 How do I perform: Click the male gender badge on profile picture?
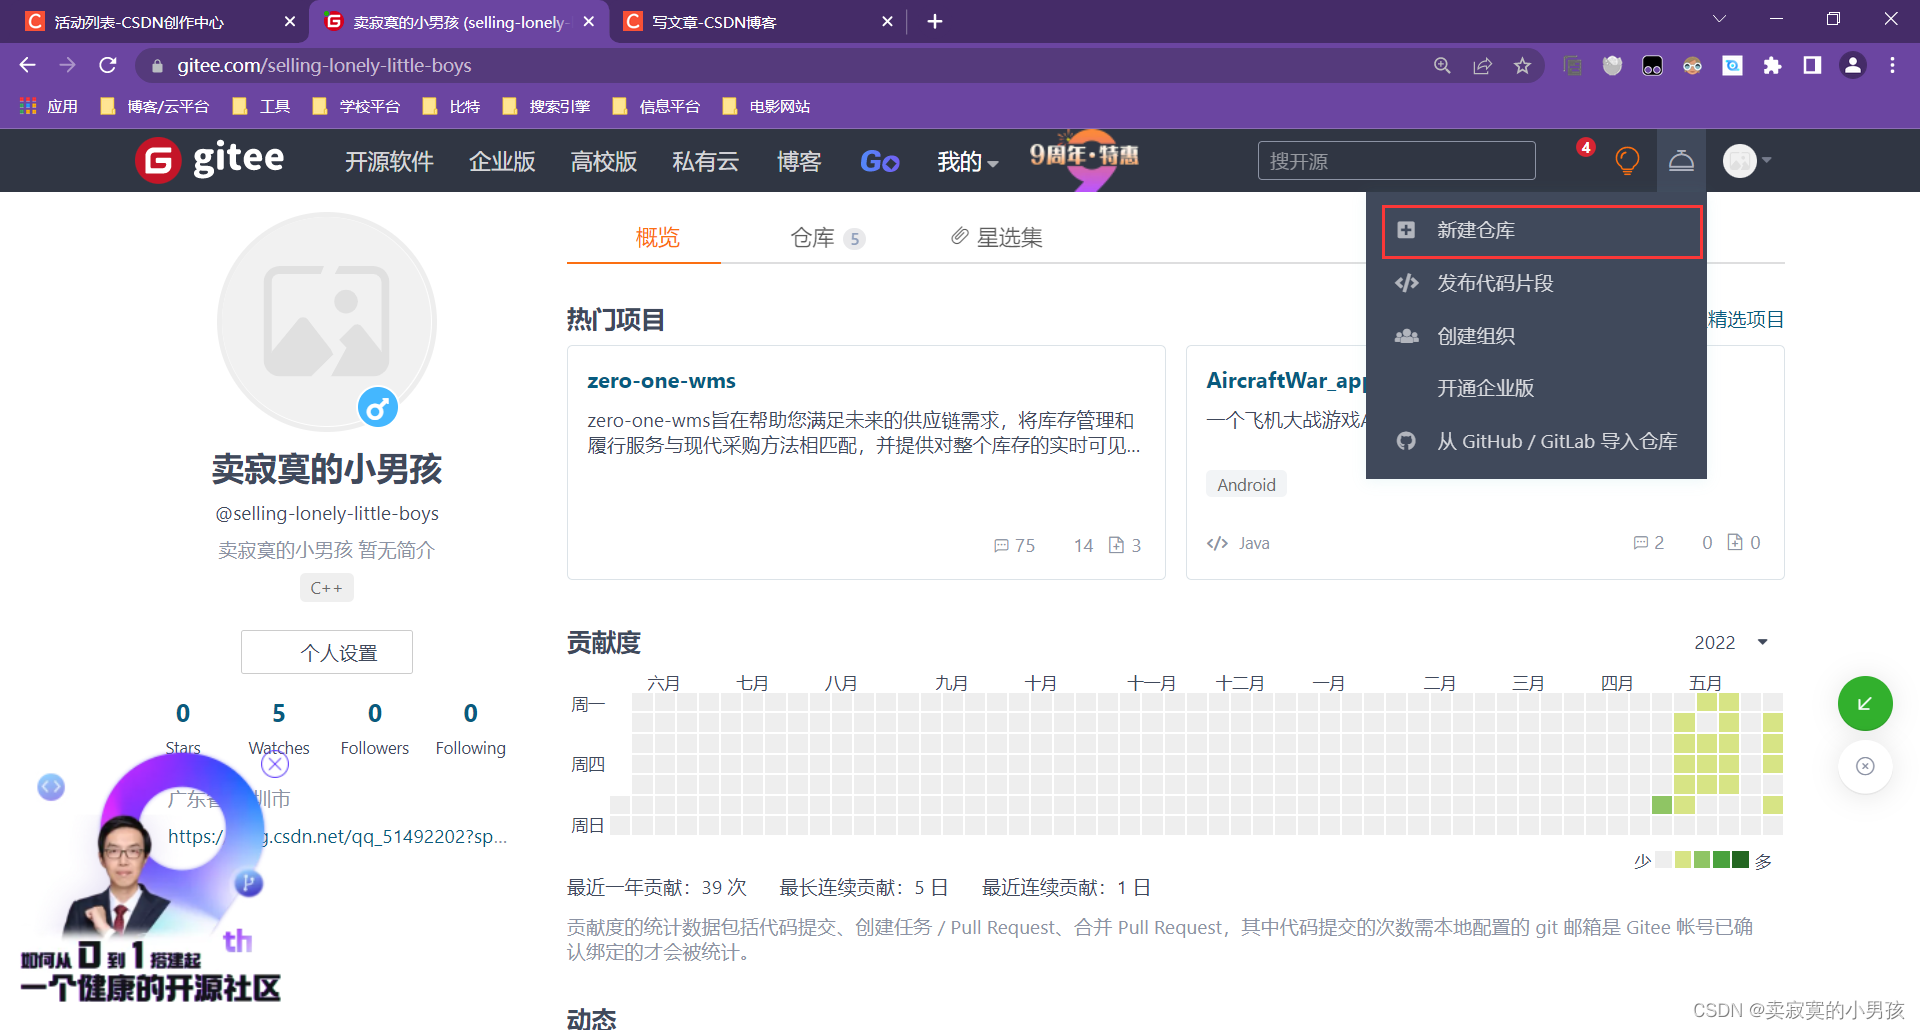[x=378, y=407]
